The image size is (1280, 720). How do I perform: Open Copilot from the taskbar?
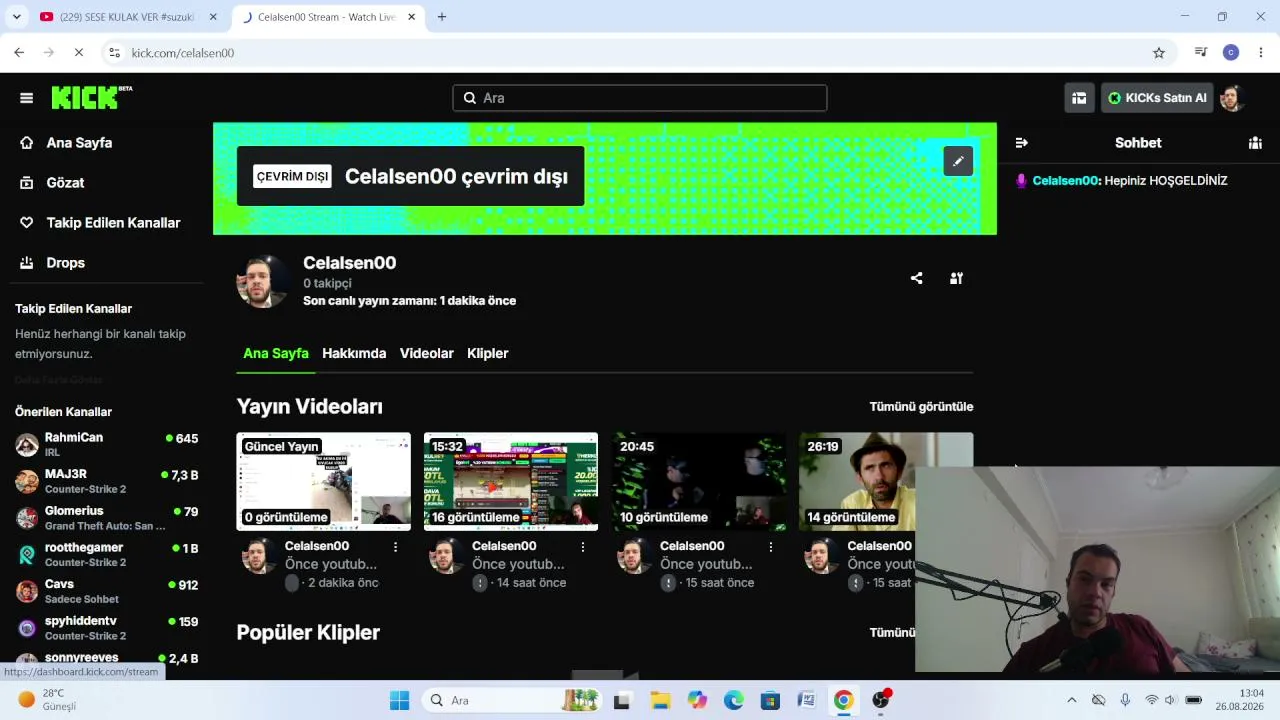click(x=697, y=700)
